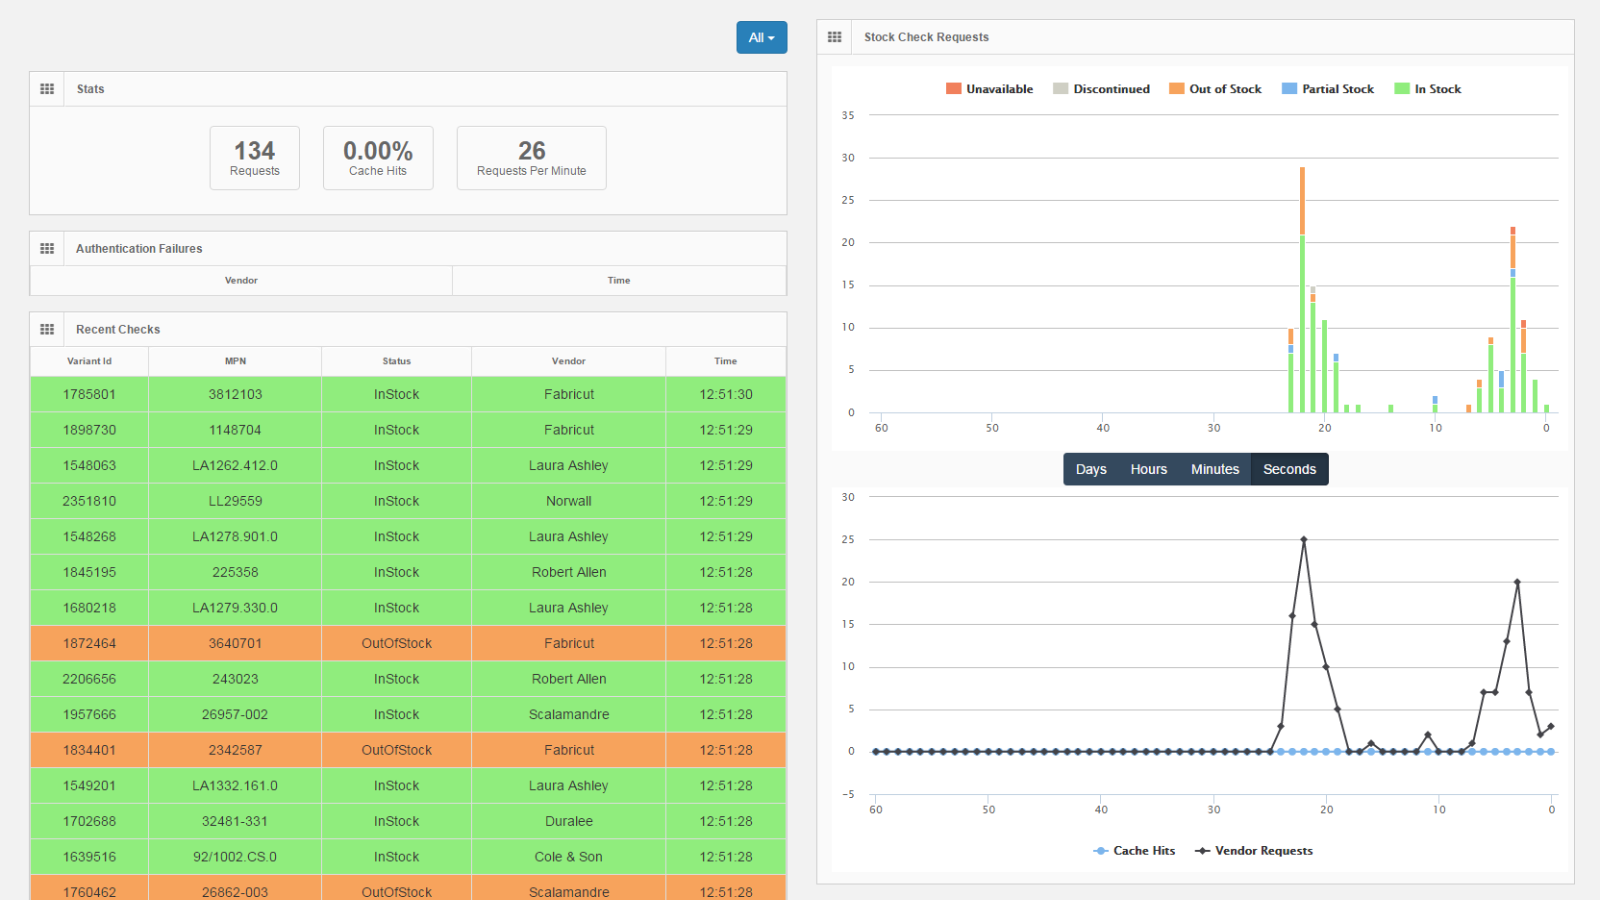Click the Requests Per Minute stat box

[531, 157]
